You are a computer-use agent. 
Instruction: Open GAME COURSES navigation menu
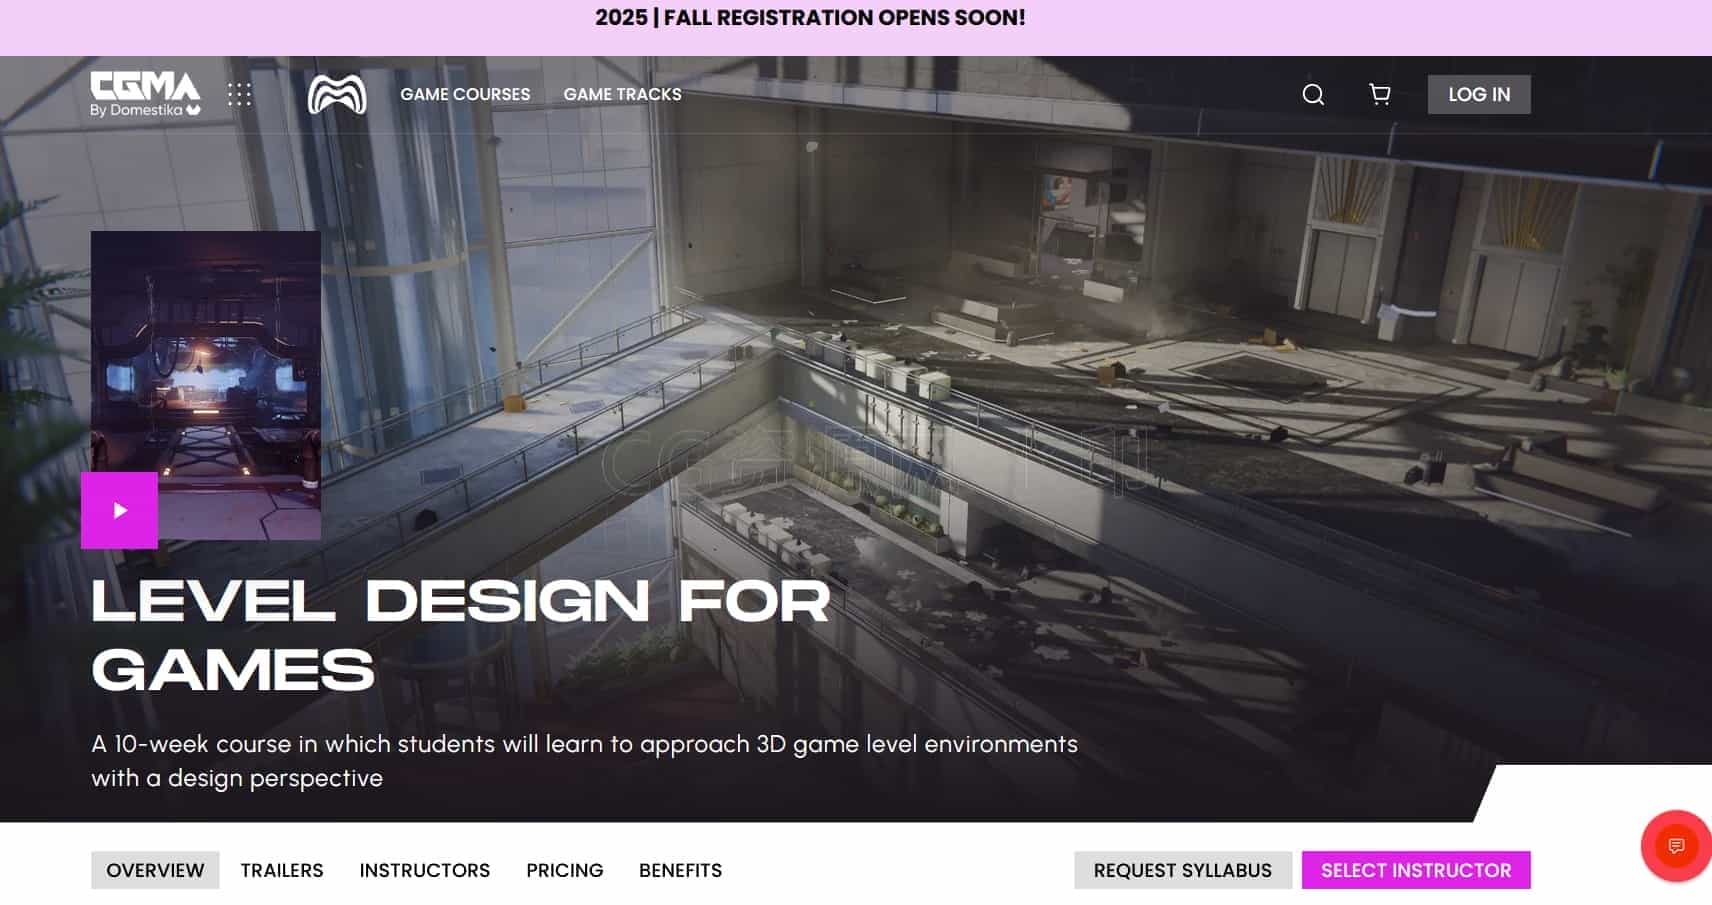(465, 94)
